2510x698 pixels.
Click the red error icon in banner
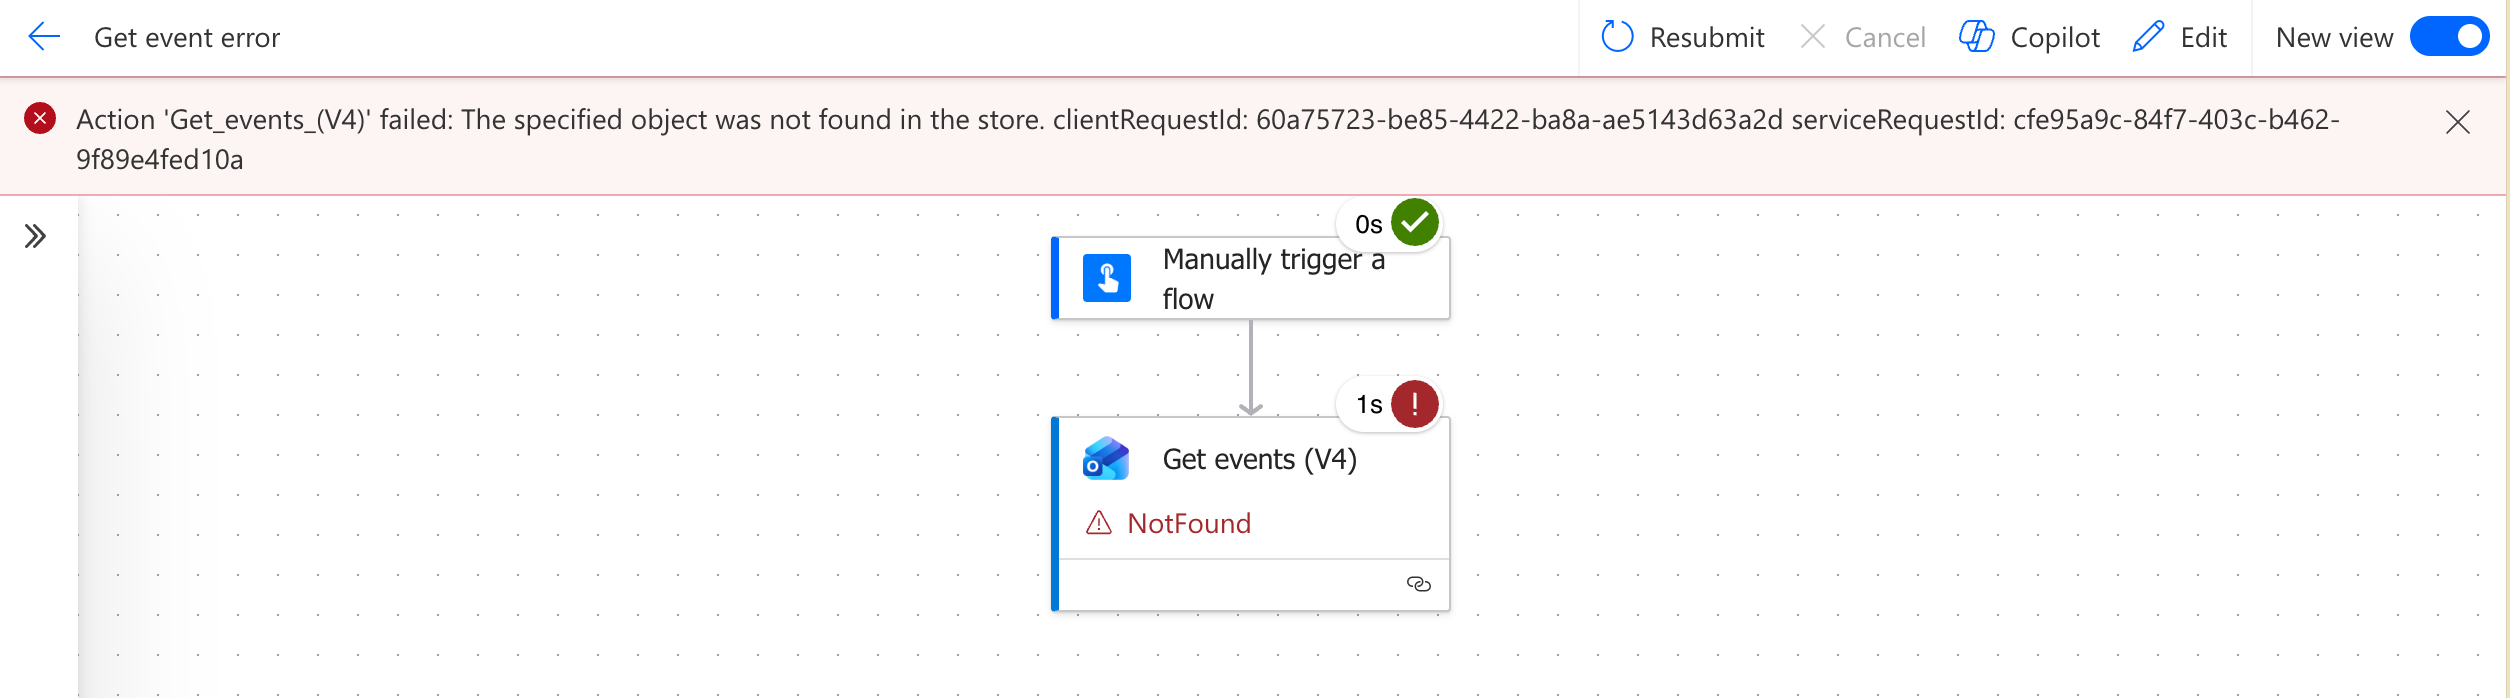(x=40, y=119)
